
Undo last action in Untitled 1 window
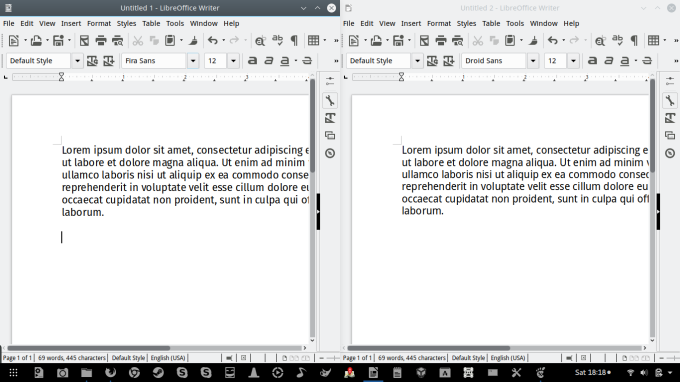point(212,41)
